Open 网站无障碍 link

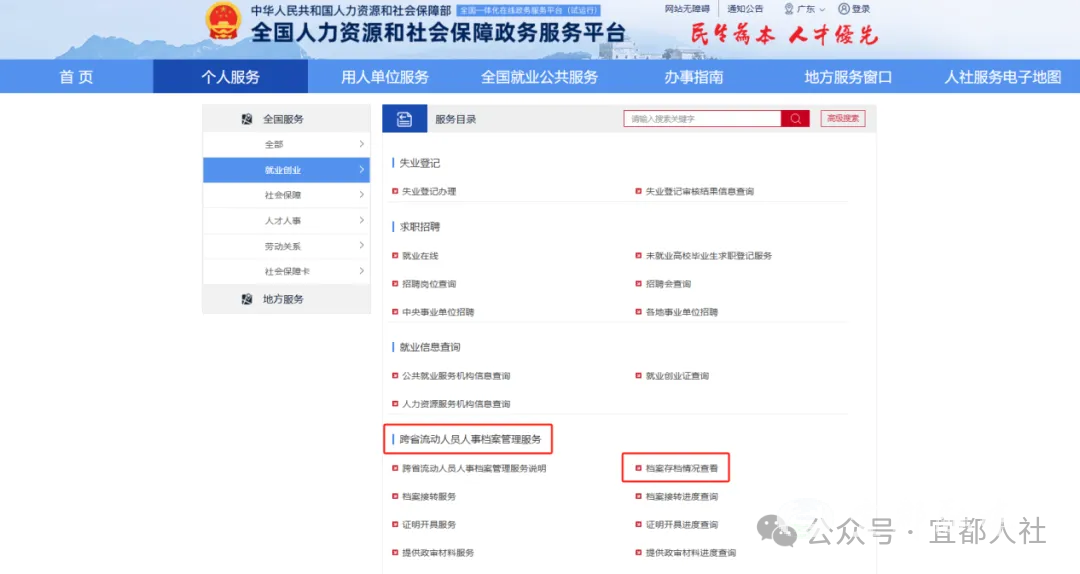687,9
